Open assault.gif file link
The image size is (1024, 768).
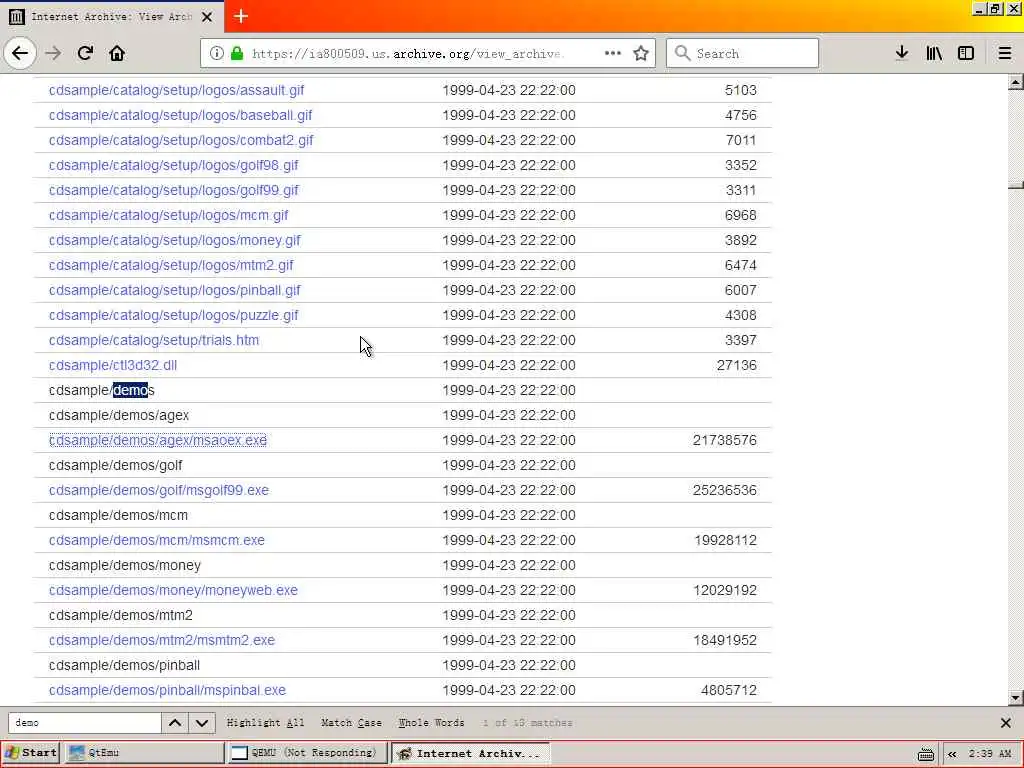point(176,90)
